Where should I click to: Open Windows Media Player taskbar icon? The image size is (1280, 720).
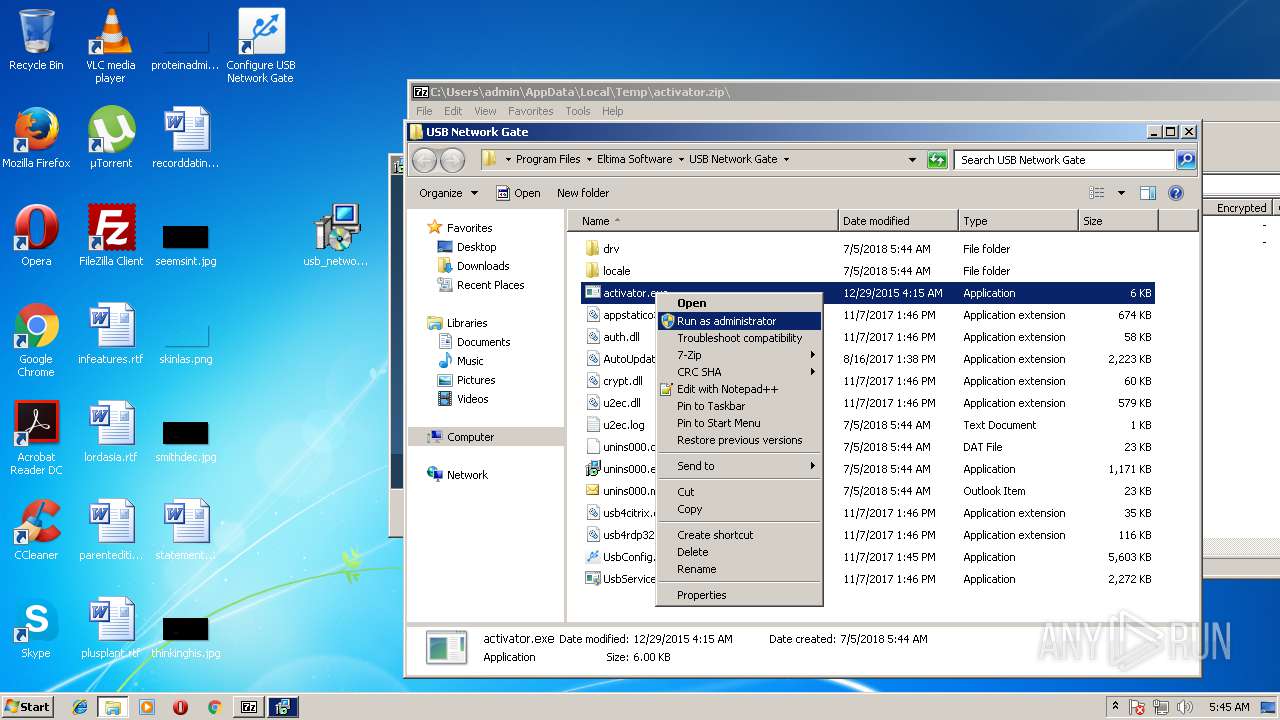click(x=147, y=707)
